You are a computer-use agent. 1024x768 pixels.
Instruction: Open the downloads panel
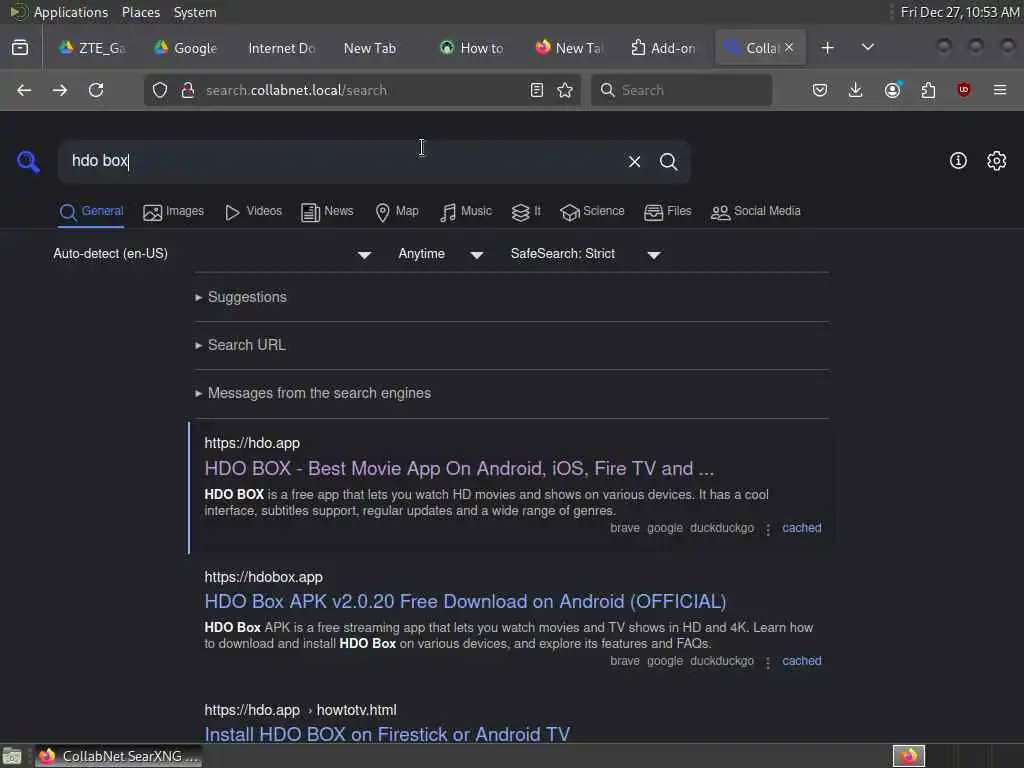tap(856, 90)
